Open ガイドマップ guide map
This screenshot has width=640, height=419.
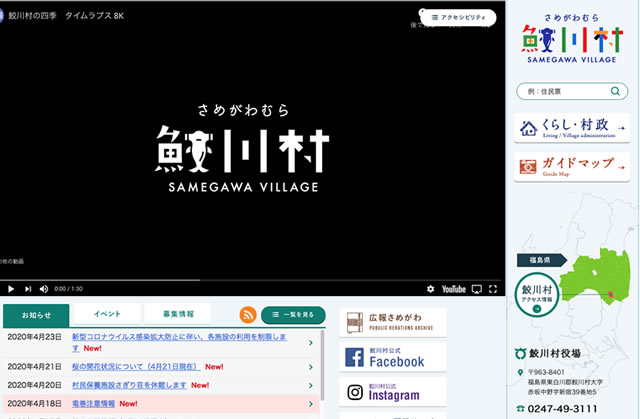572,167
